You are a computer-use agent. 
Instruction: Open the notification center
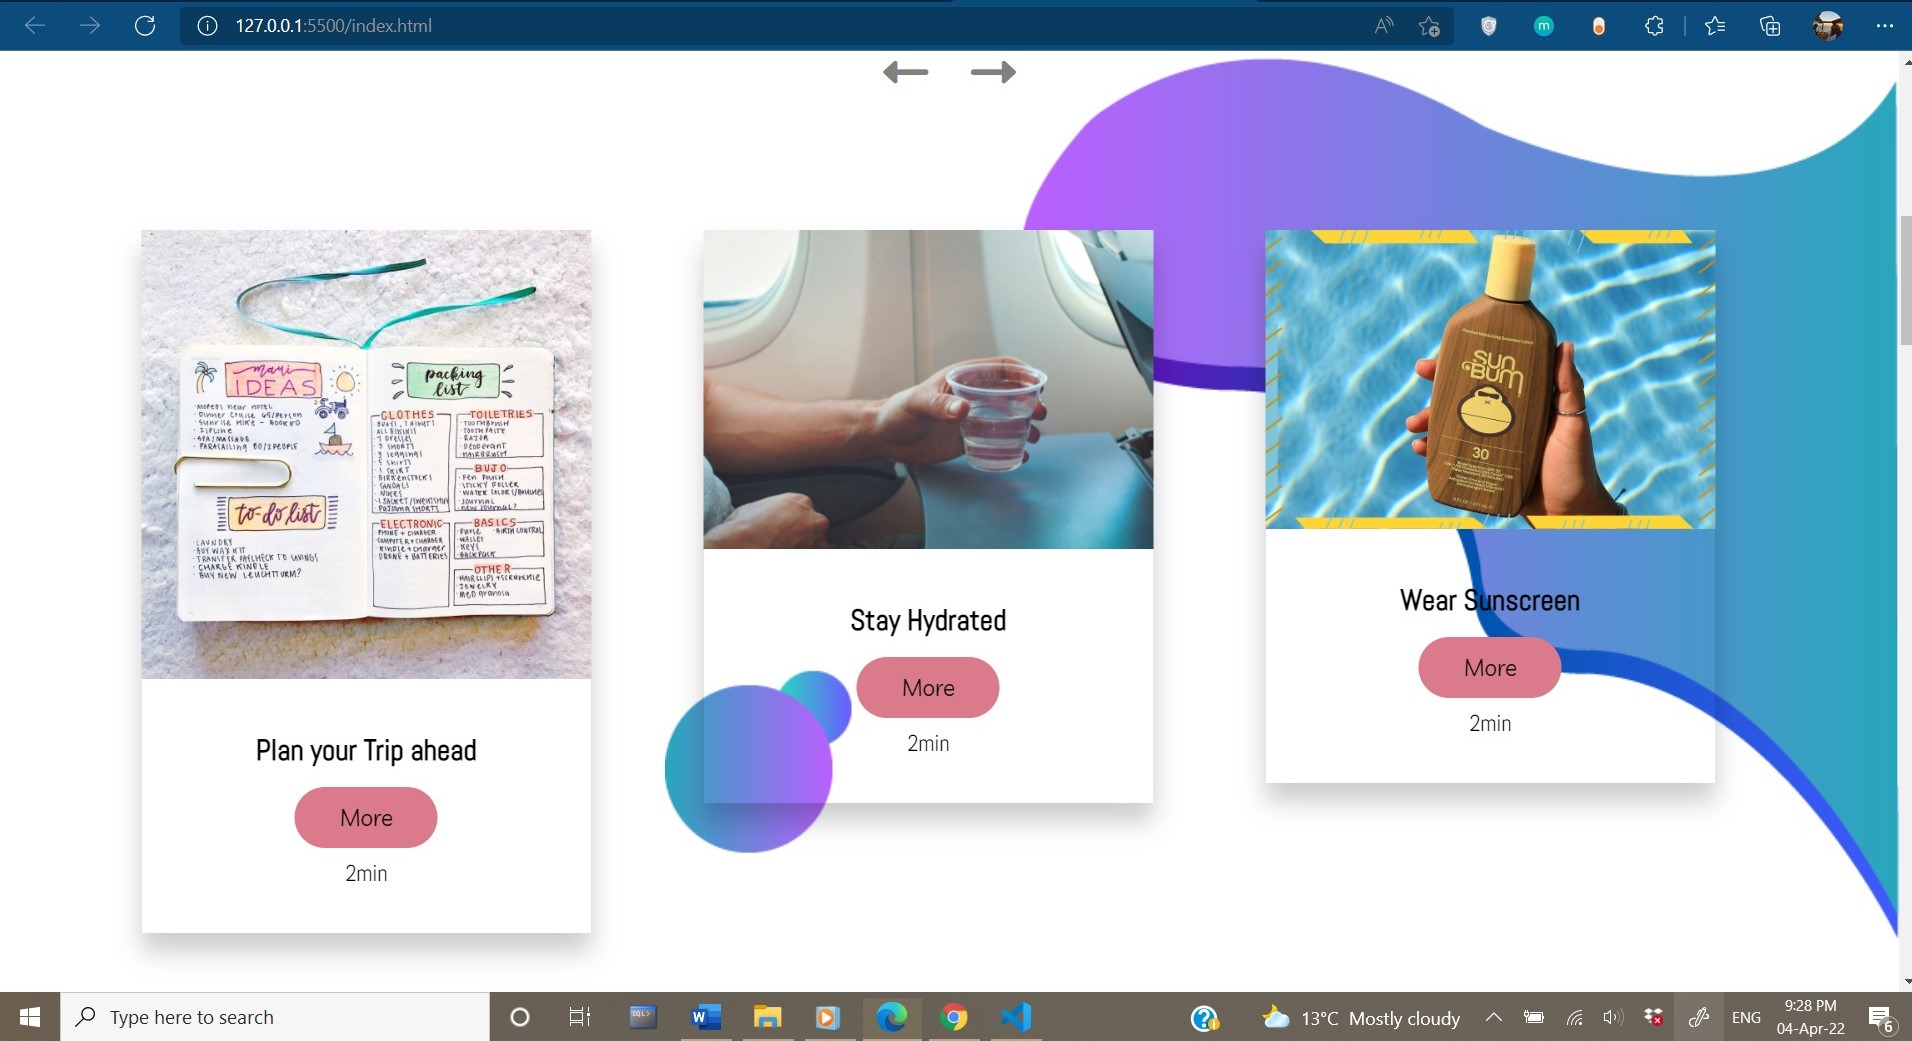[x=1881, y=1018]
